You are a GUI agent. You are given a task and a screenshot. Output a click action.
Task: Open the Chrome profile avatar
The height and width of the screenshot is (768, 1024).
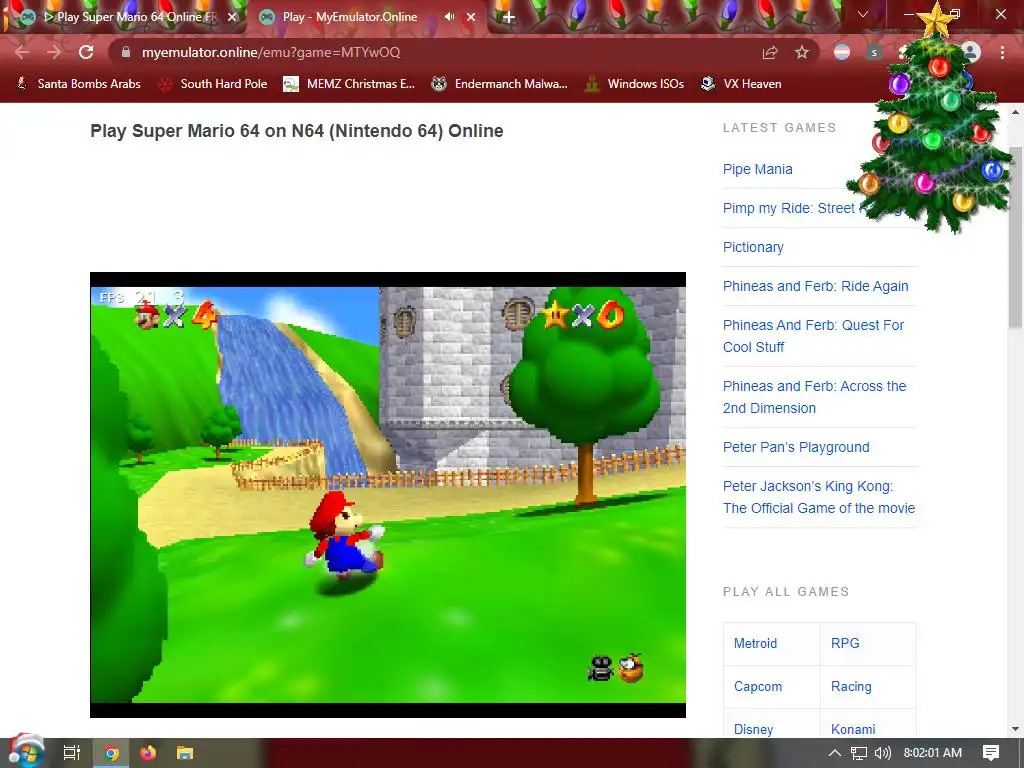pyautogui.click(x=971, y=52)
